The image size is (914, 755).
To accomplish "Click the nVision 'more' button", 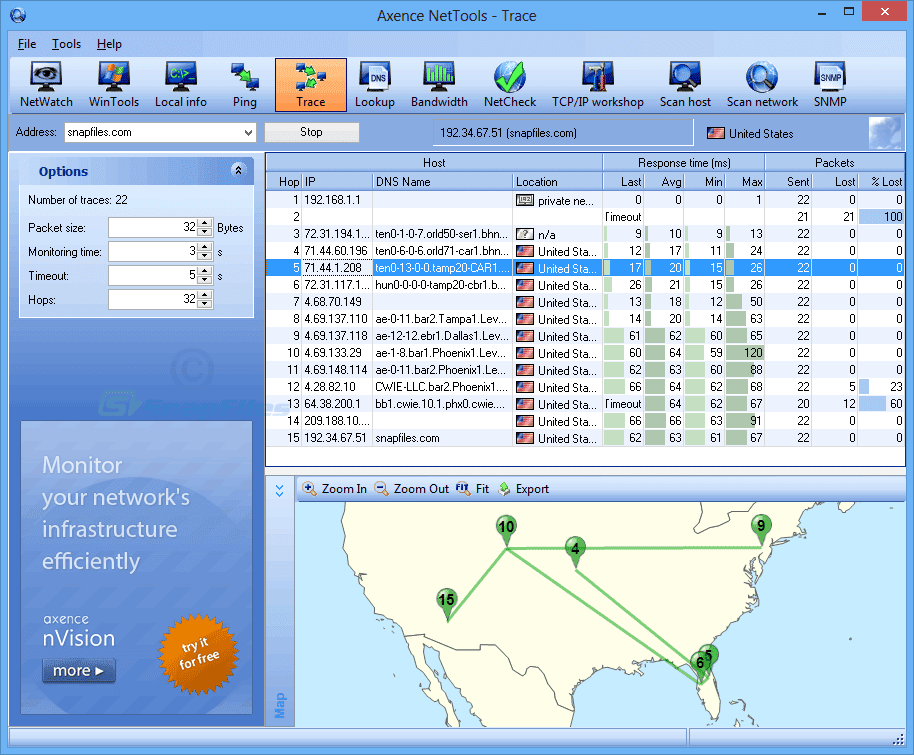I will [79, 670].
